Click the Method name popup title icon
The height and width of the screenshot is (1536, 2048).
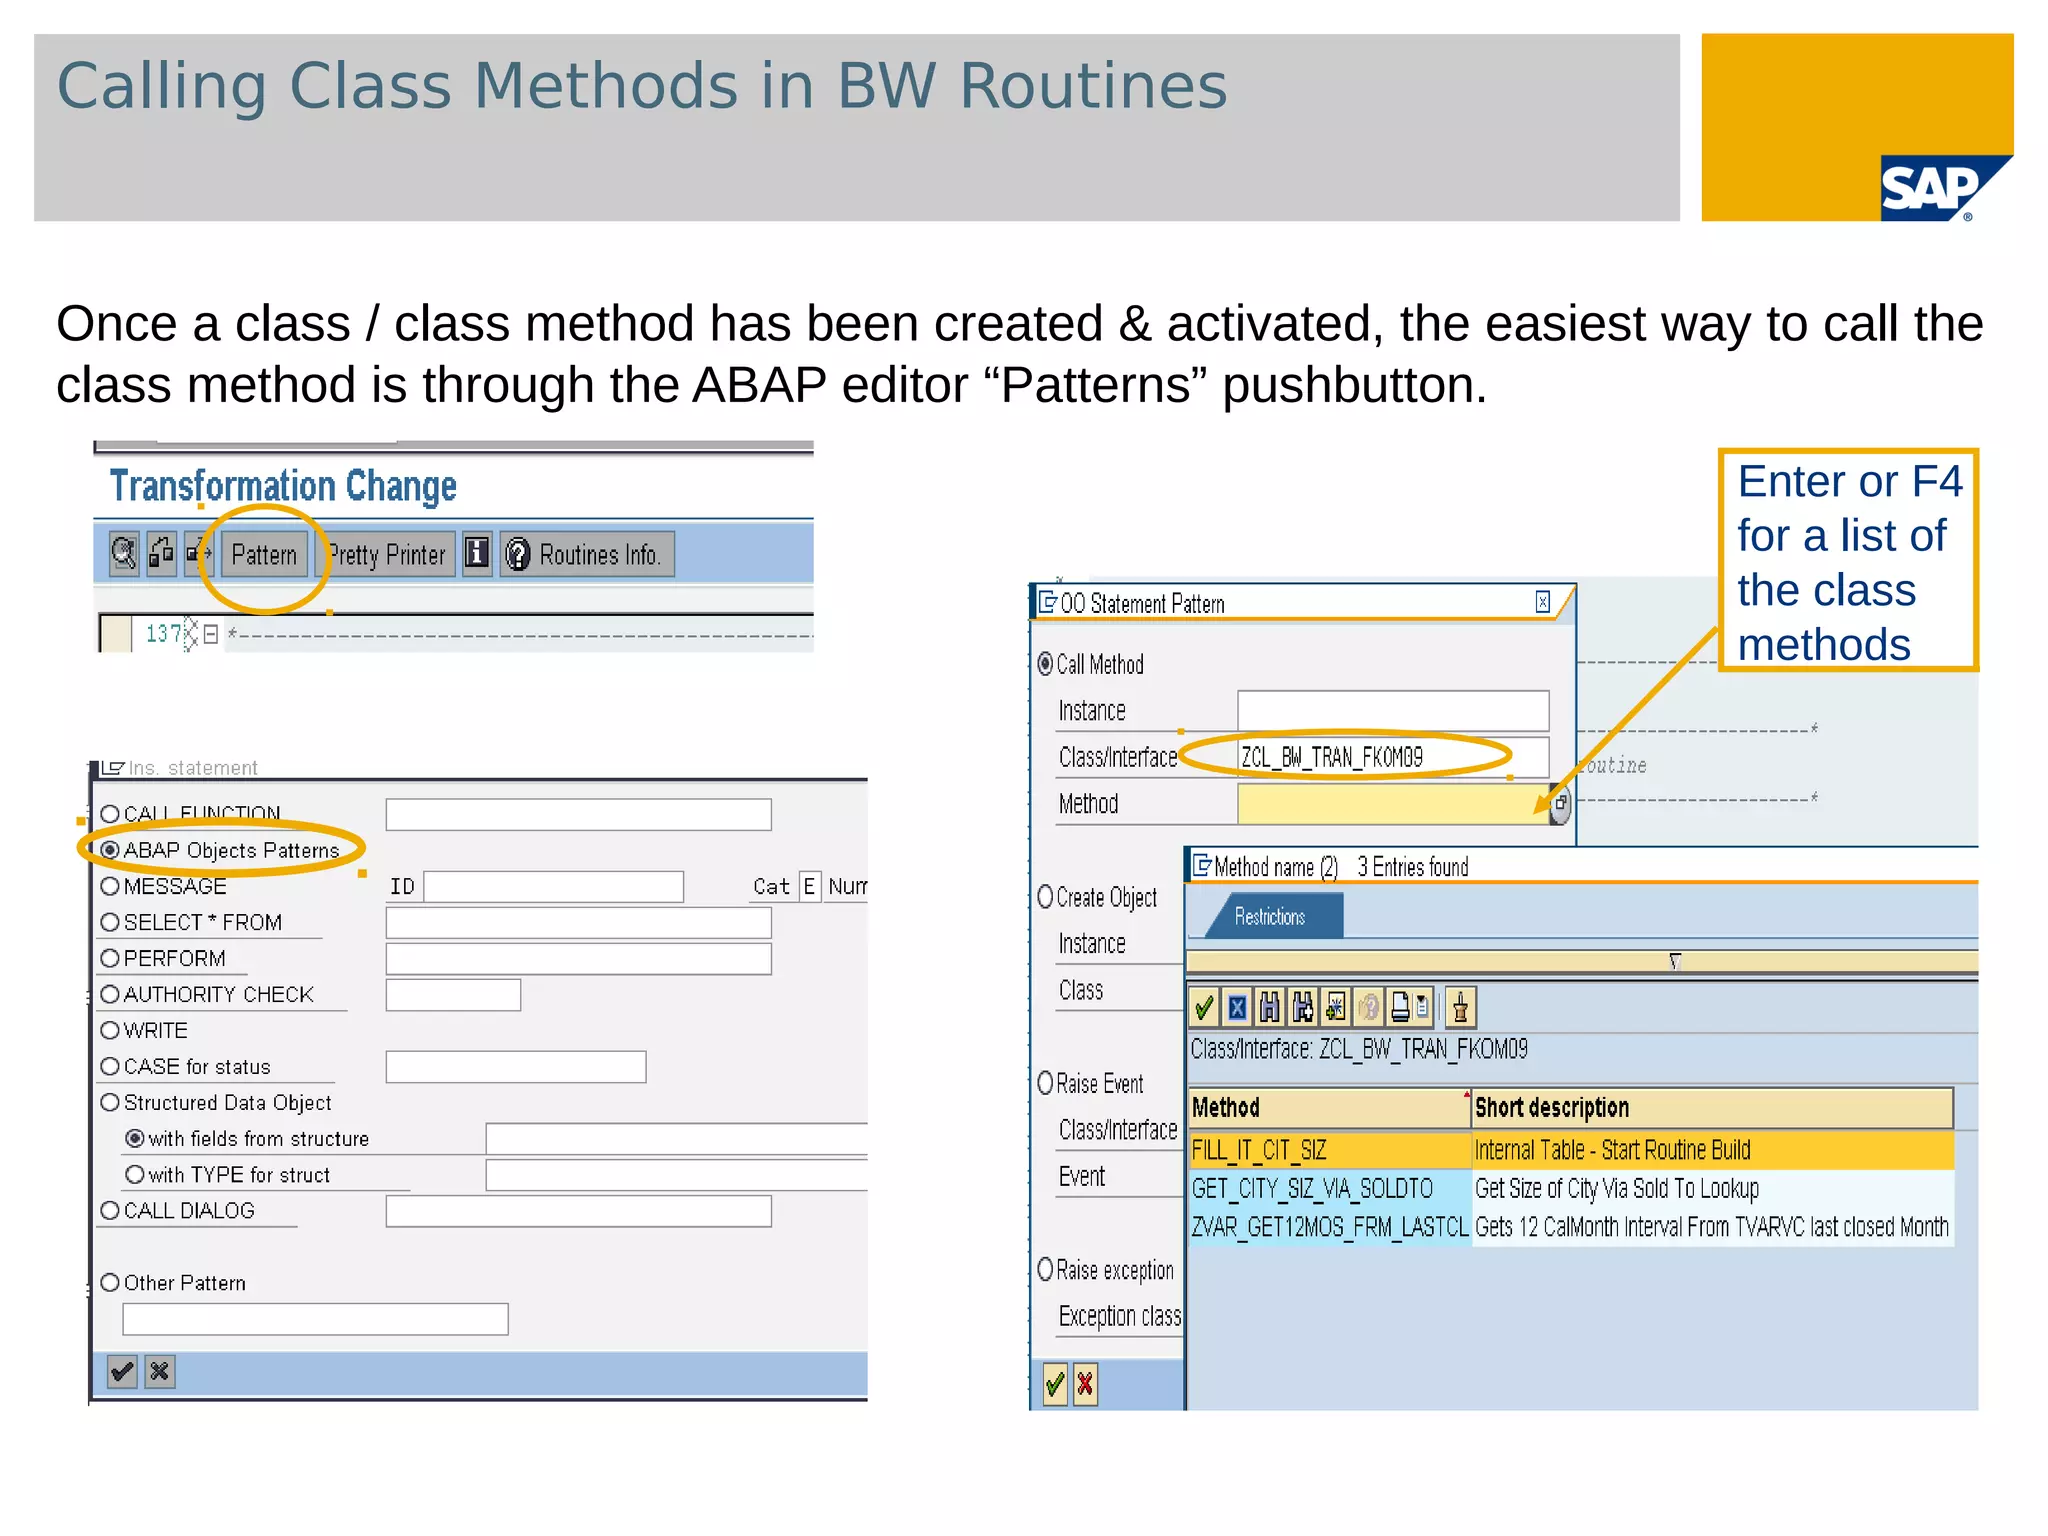[1202, 865]
